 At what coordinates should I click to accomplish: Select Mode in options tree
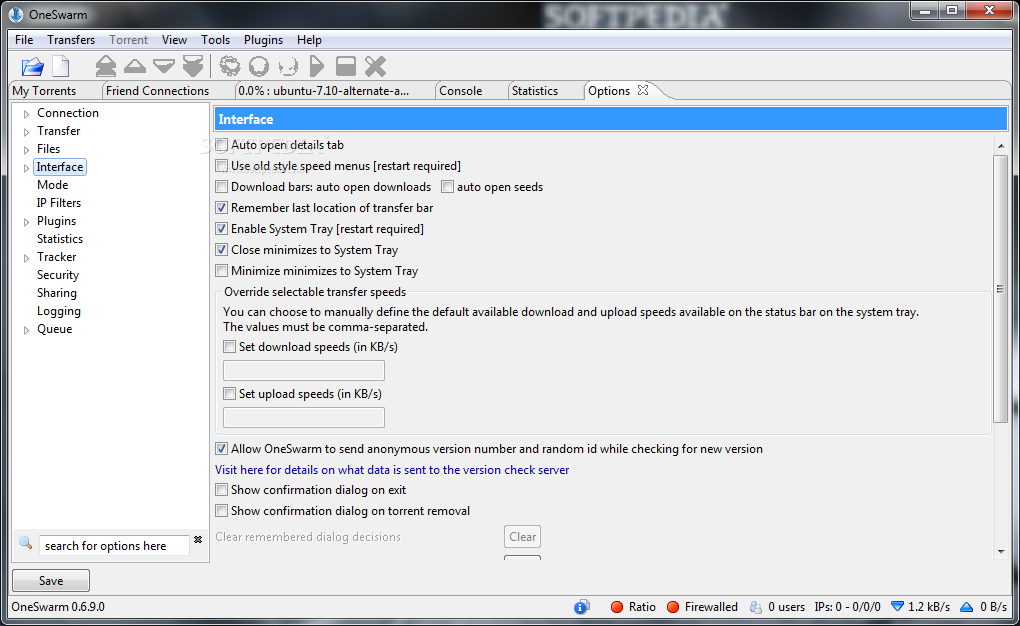coord(53,185)
